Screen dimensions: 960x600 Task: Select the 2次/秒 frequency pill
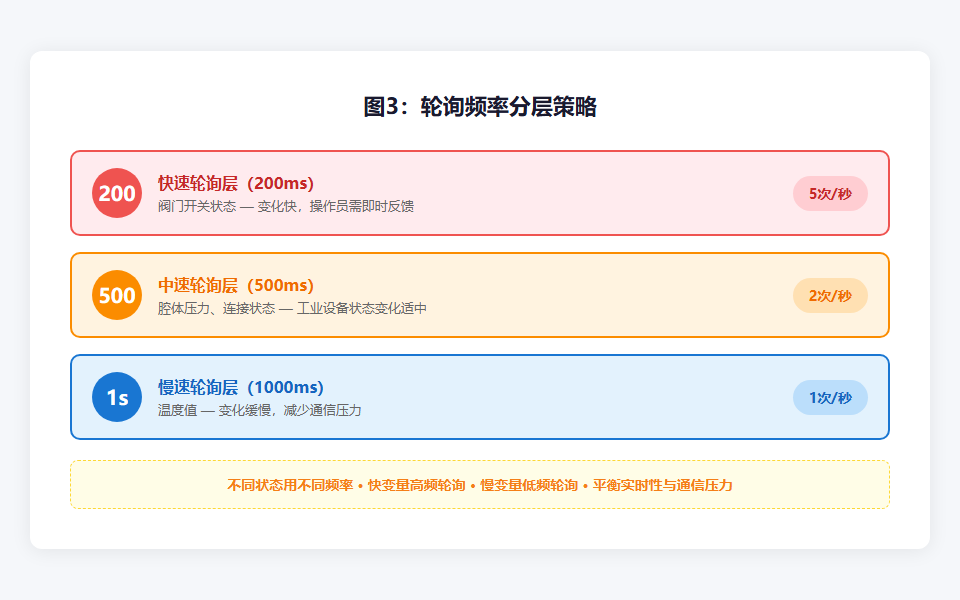point(830,296)
